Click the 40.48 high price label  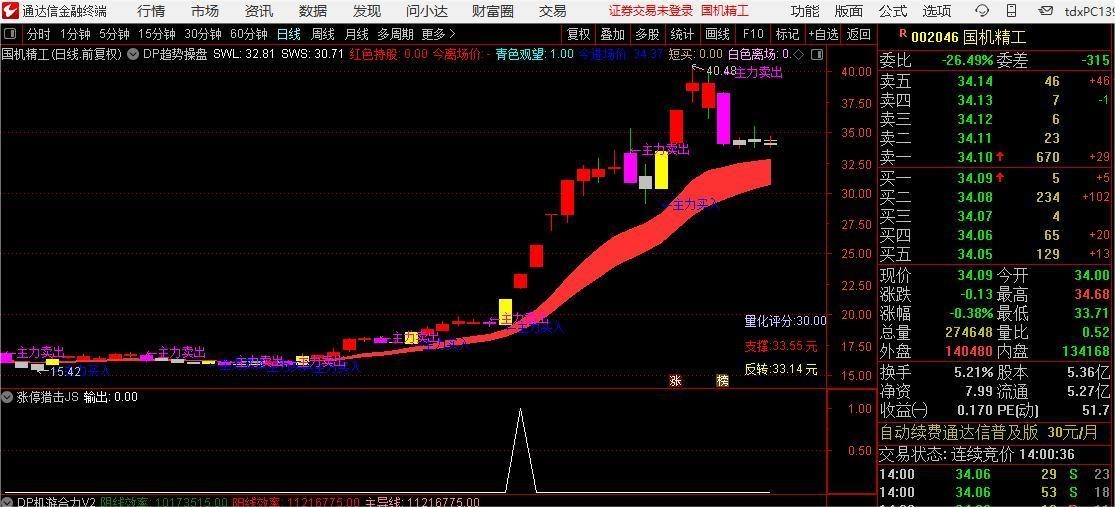pyautogui.click(x=721, y=70)
